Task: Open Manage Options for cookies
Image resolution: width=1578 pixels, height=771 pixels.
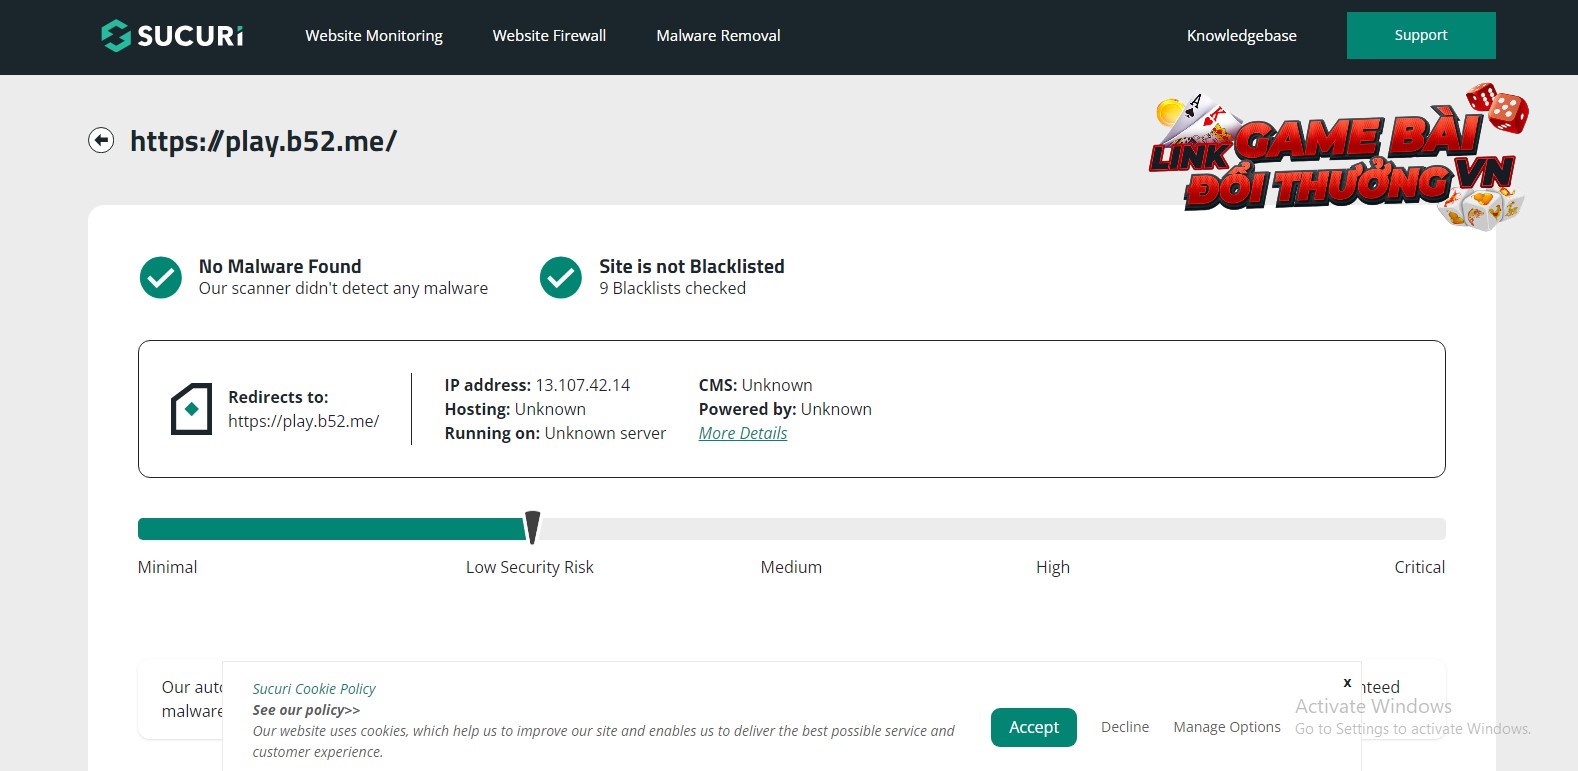Action: click(1227, 727)
